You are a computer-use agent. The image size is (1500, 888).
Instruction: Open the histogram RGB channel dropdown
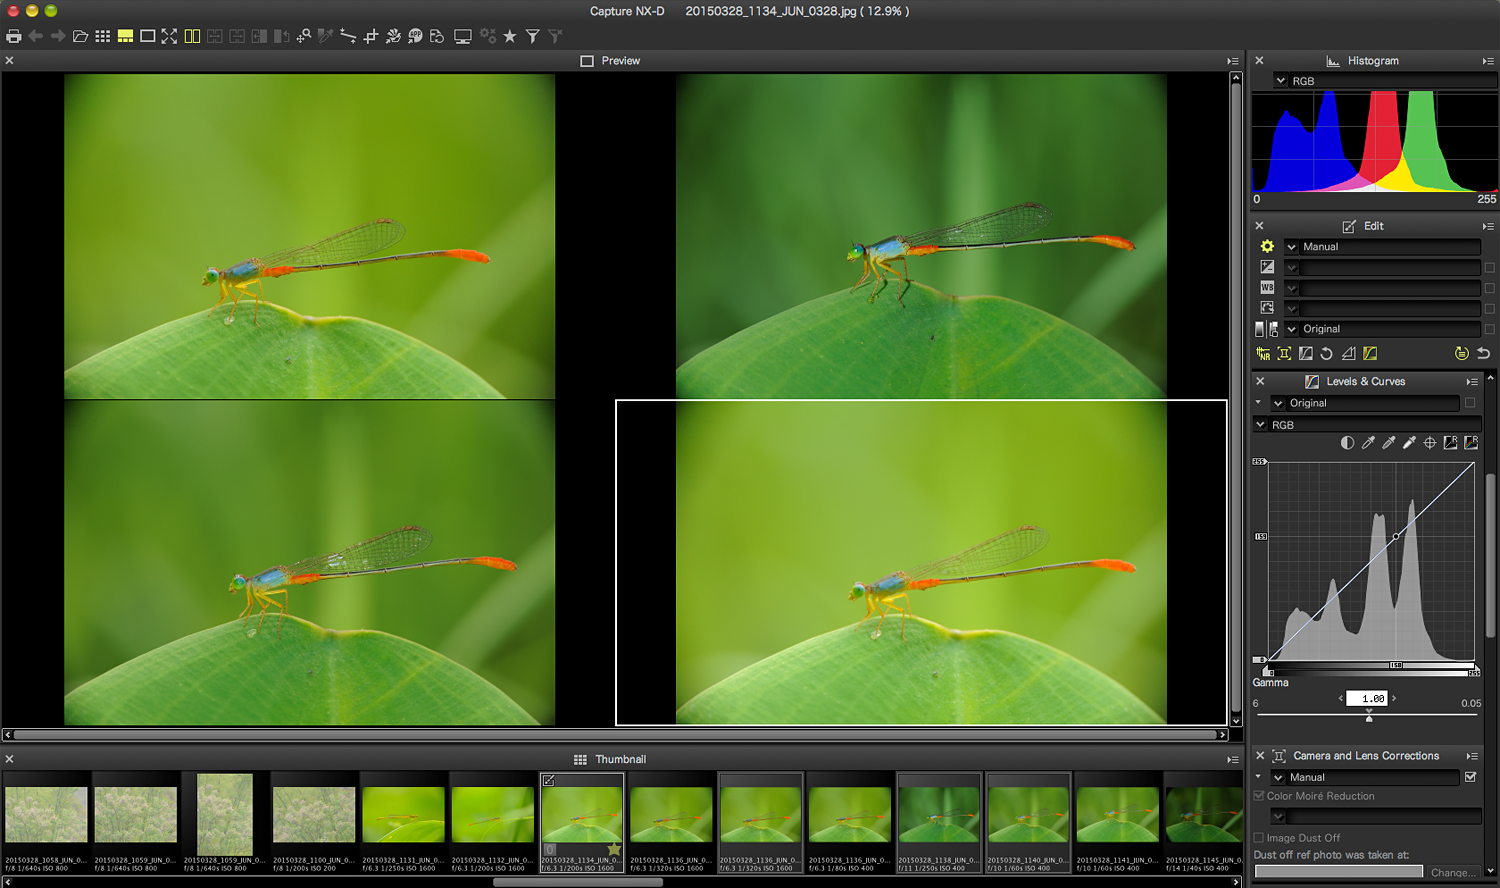[1281, 81]
